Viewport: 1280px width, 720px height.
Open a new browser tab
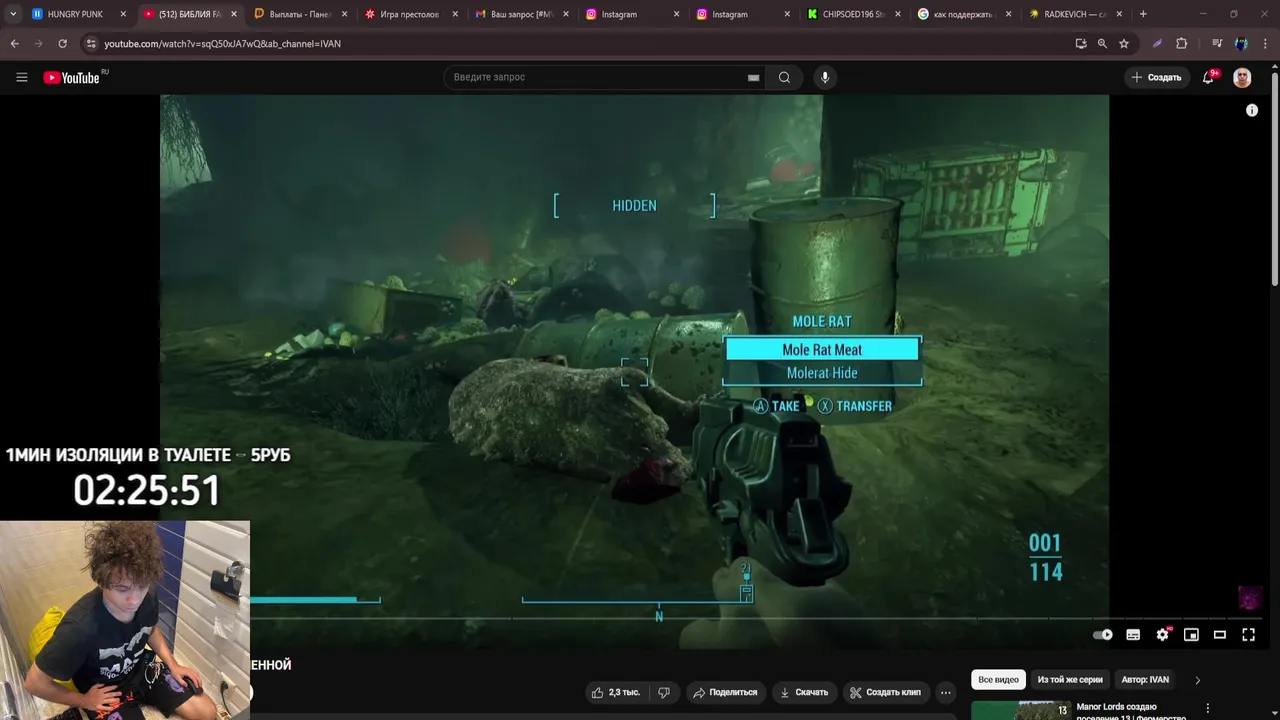pyautogui.click(x=1143, y=14)
